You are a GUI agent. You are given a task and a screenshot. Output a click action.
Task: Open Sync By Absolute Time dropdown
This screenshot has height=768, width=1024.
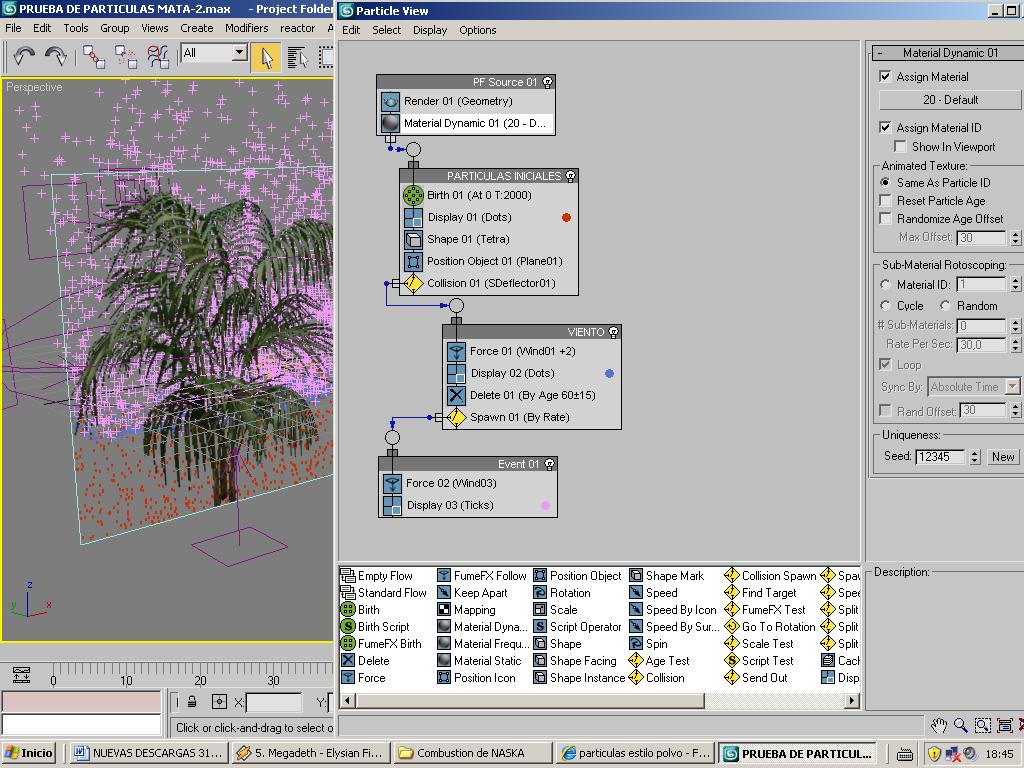coord(1012,387)
